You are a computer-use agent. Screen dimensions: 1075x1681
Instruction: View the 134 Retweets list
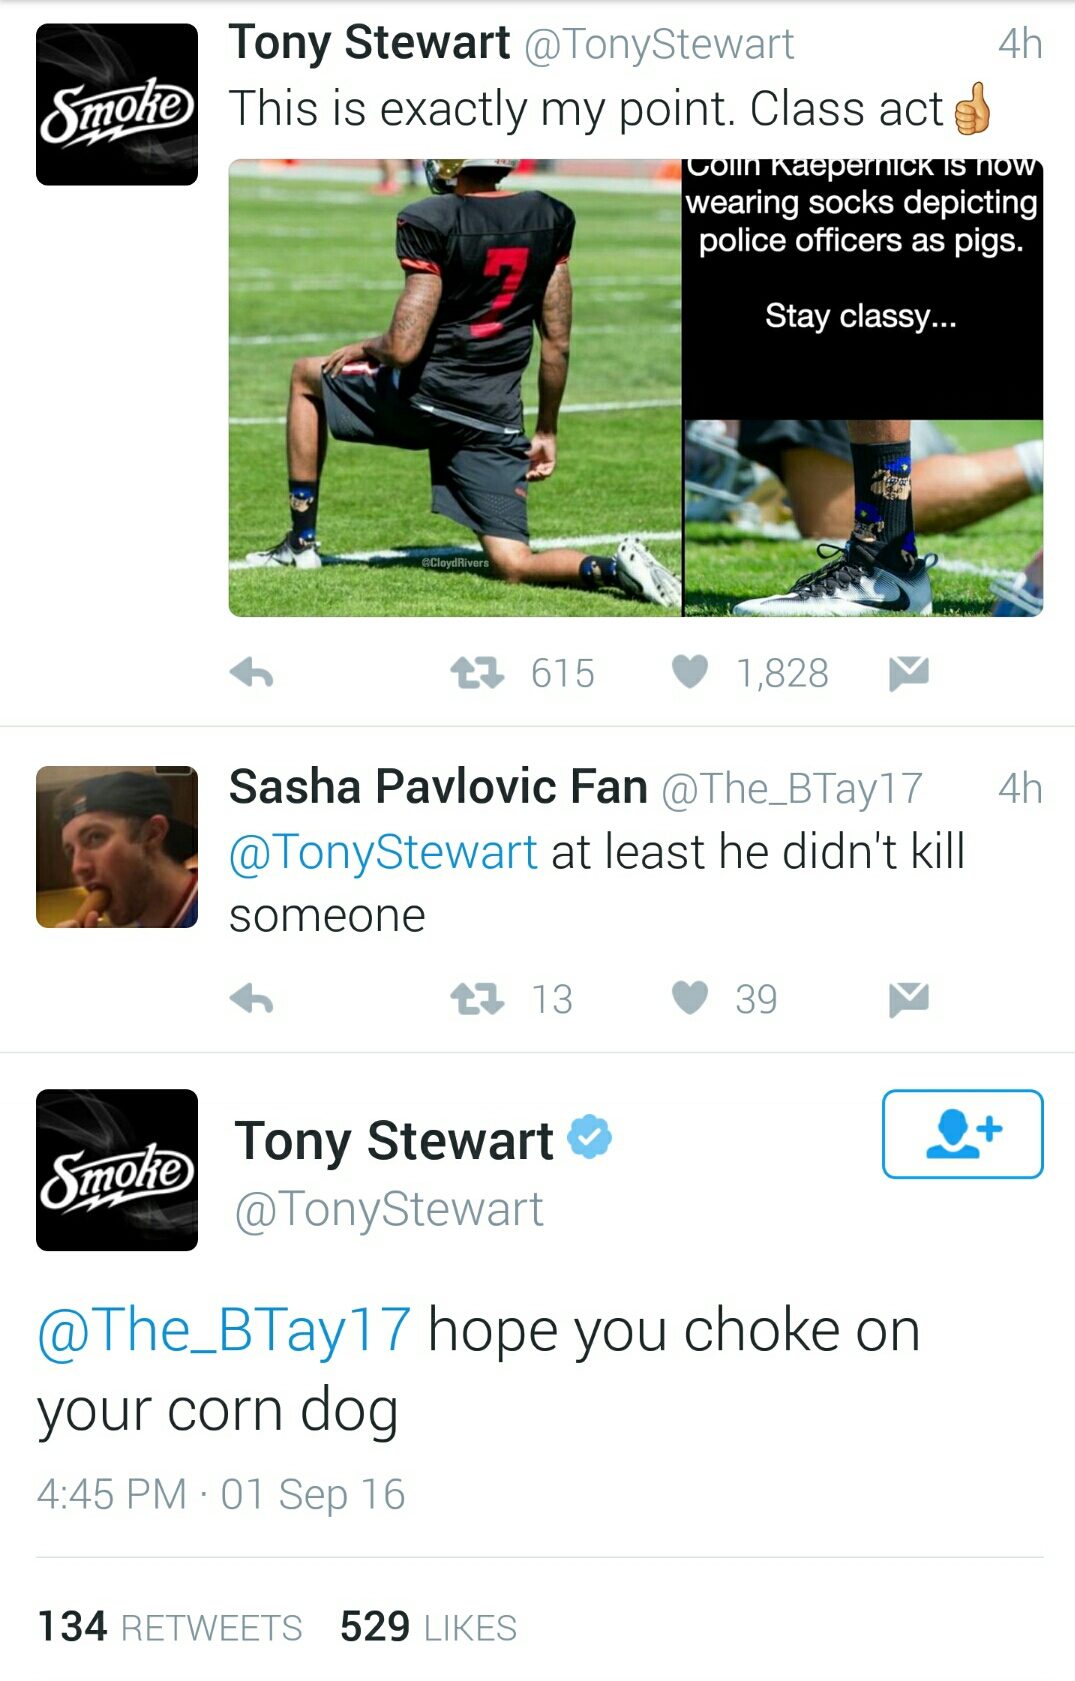click(169, 1627)
